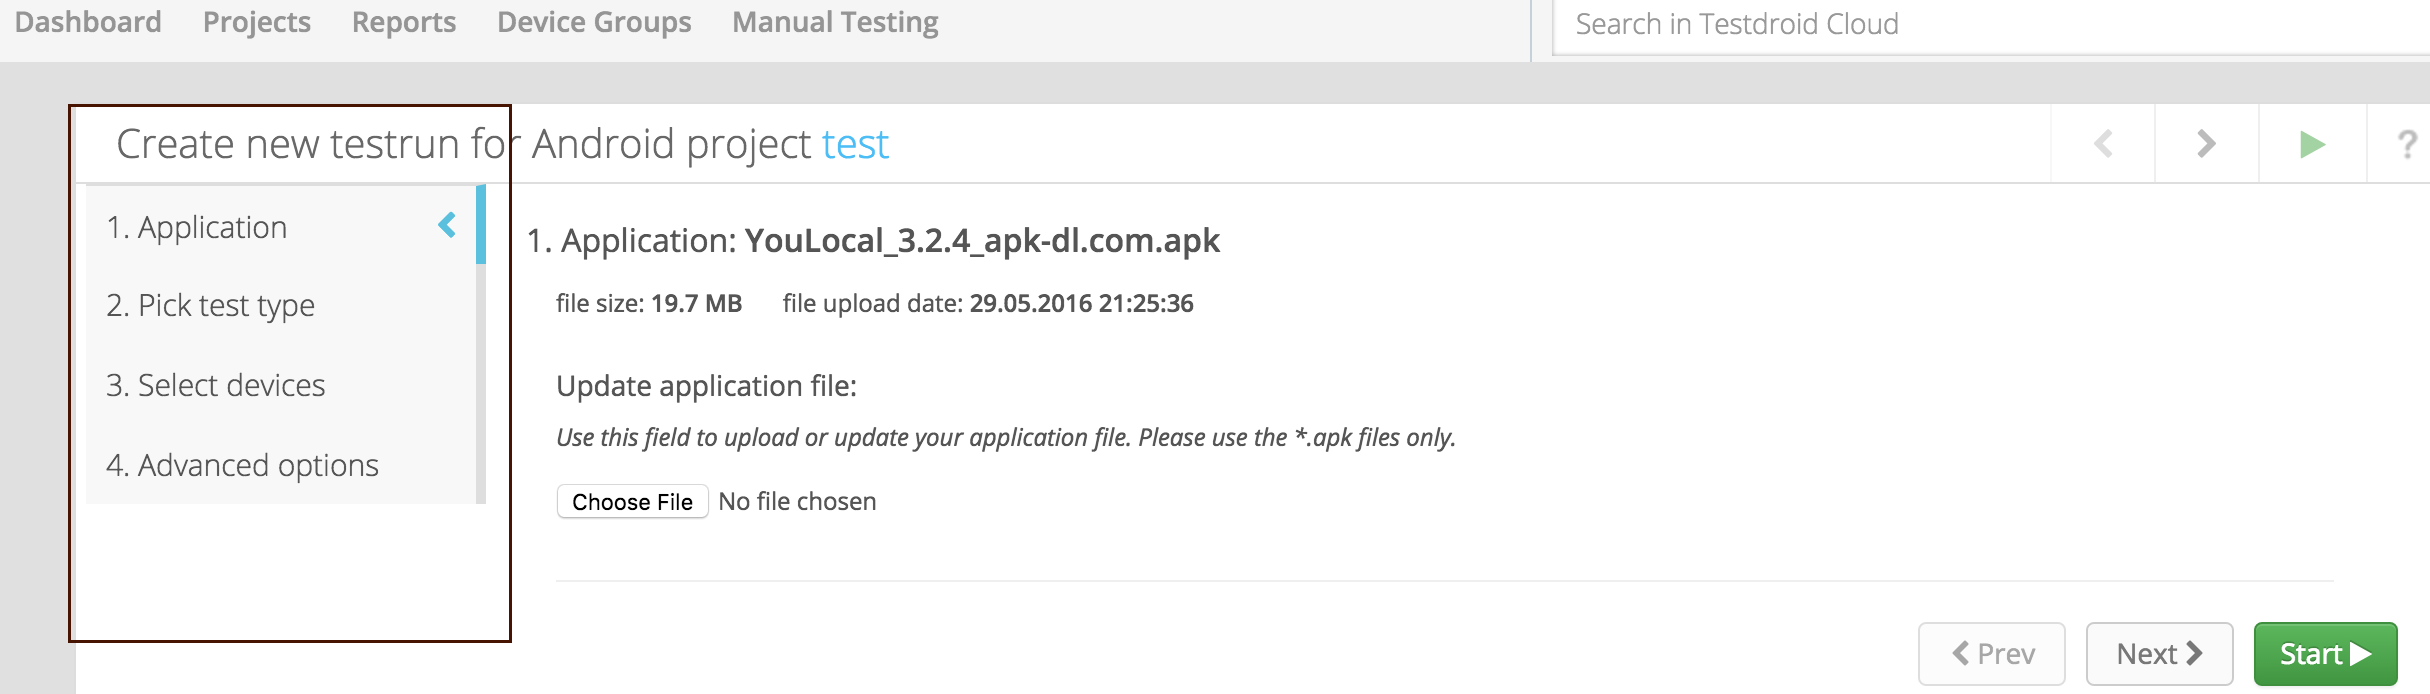Select step 1. Application

[197, 228]
